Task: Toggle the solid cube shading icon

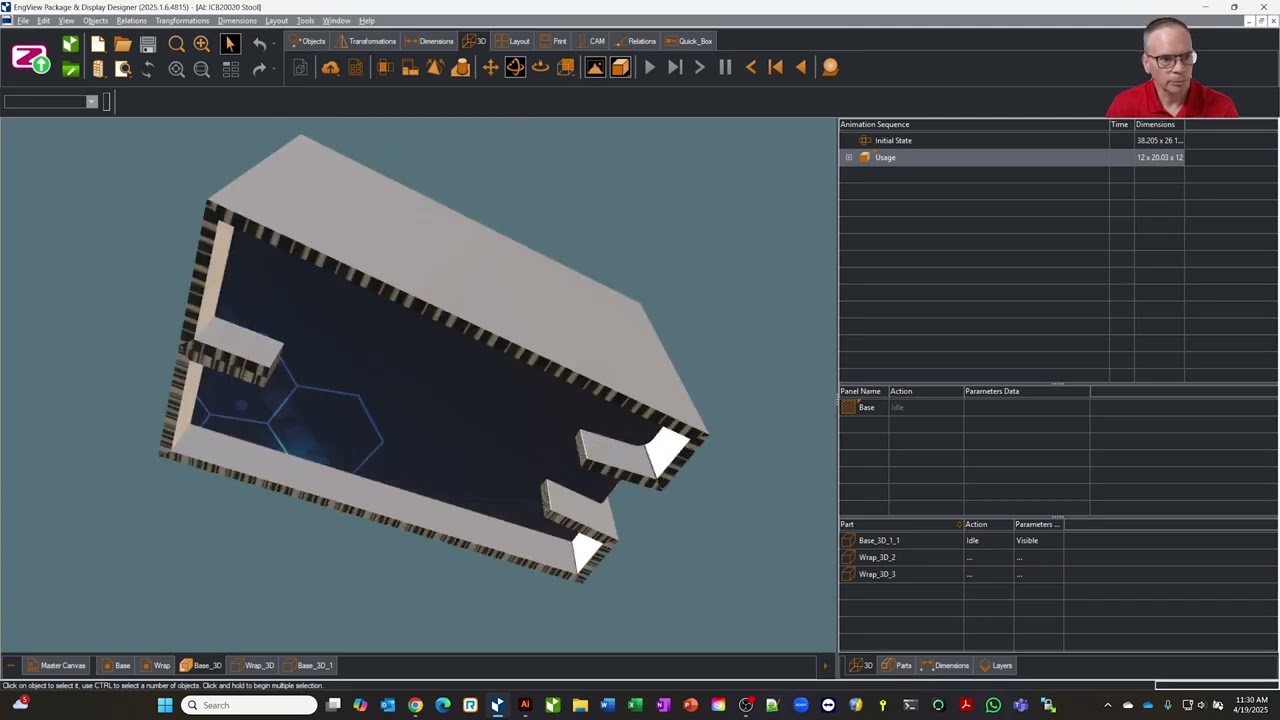Action: (x=620, y=67)
